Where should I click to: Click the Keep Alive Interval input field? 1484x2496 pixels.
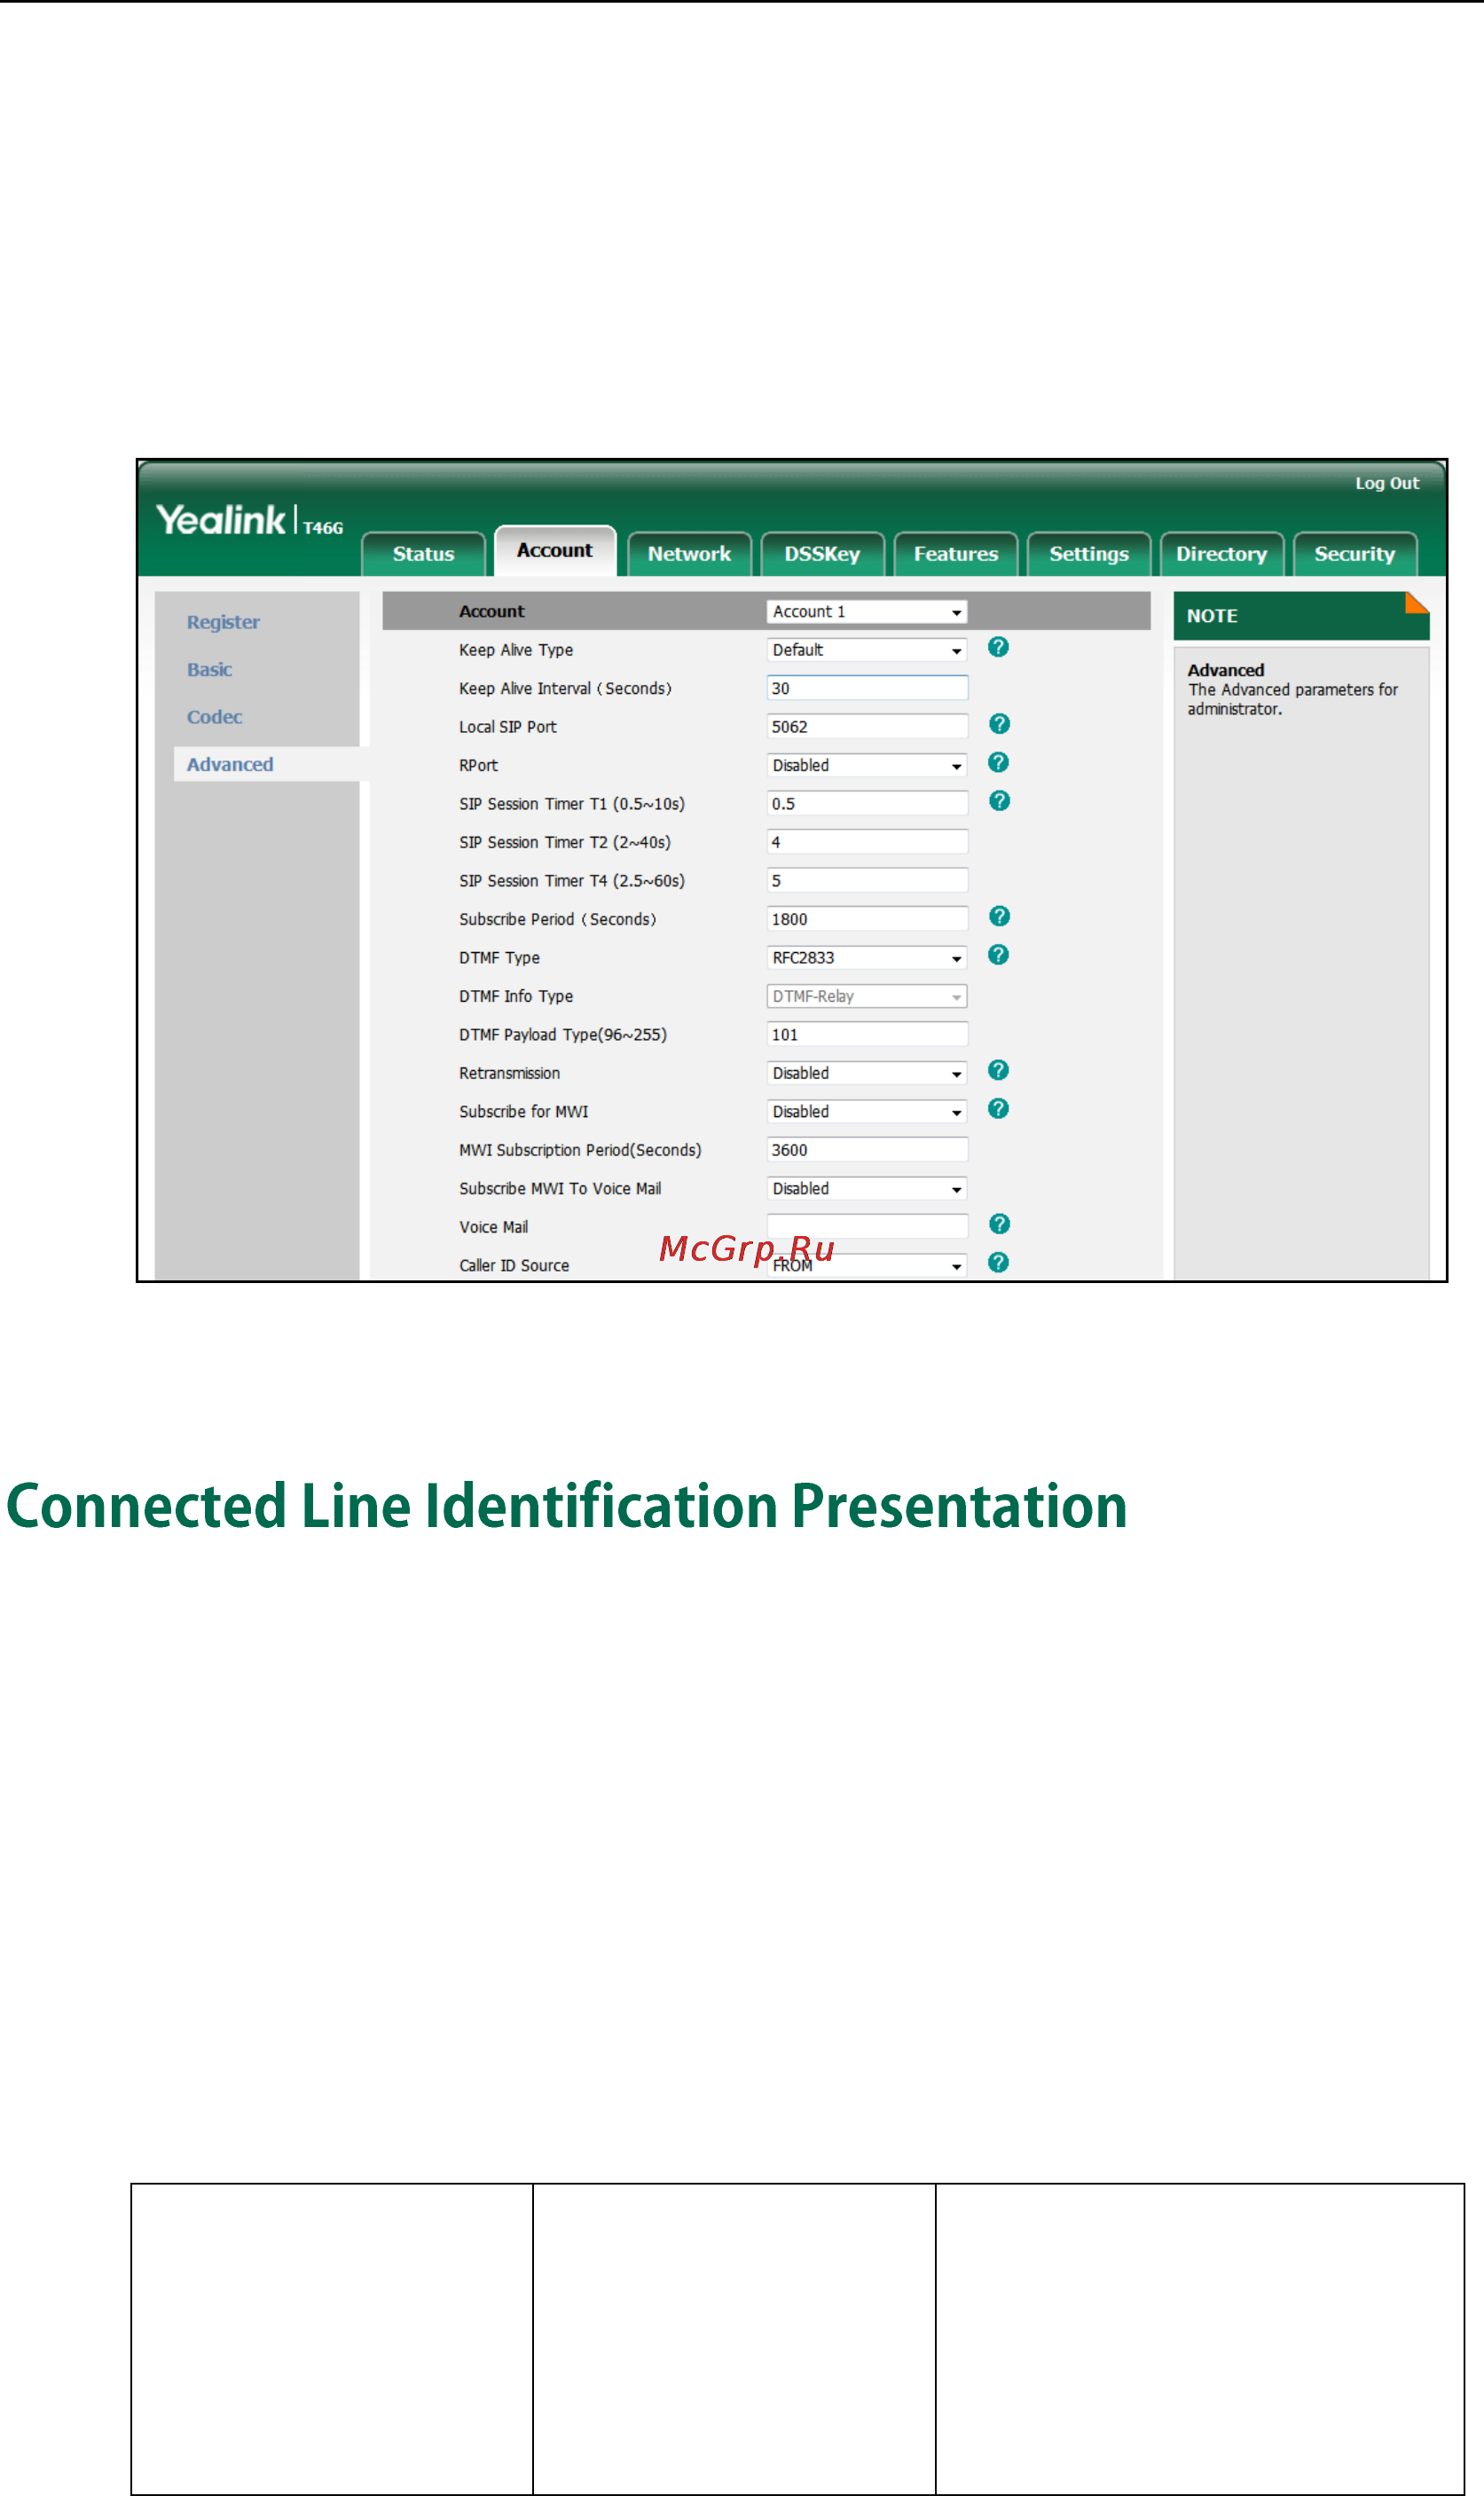point(867,688)
